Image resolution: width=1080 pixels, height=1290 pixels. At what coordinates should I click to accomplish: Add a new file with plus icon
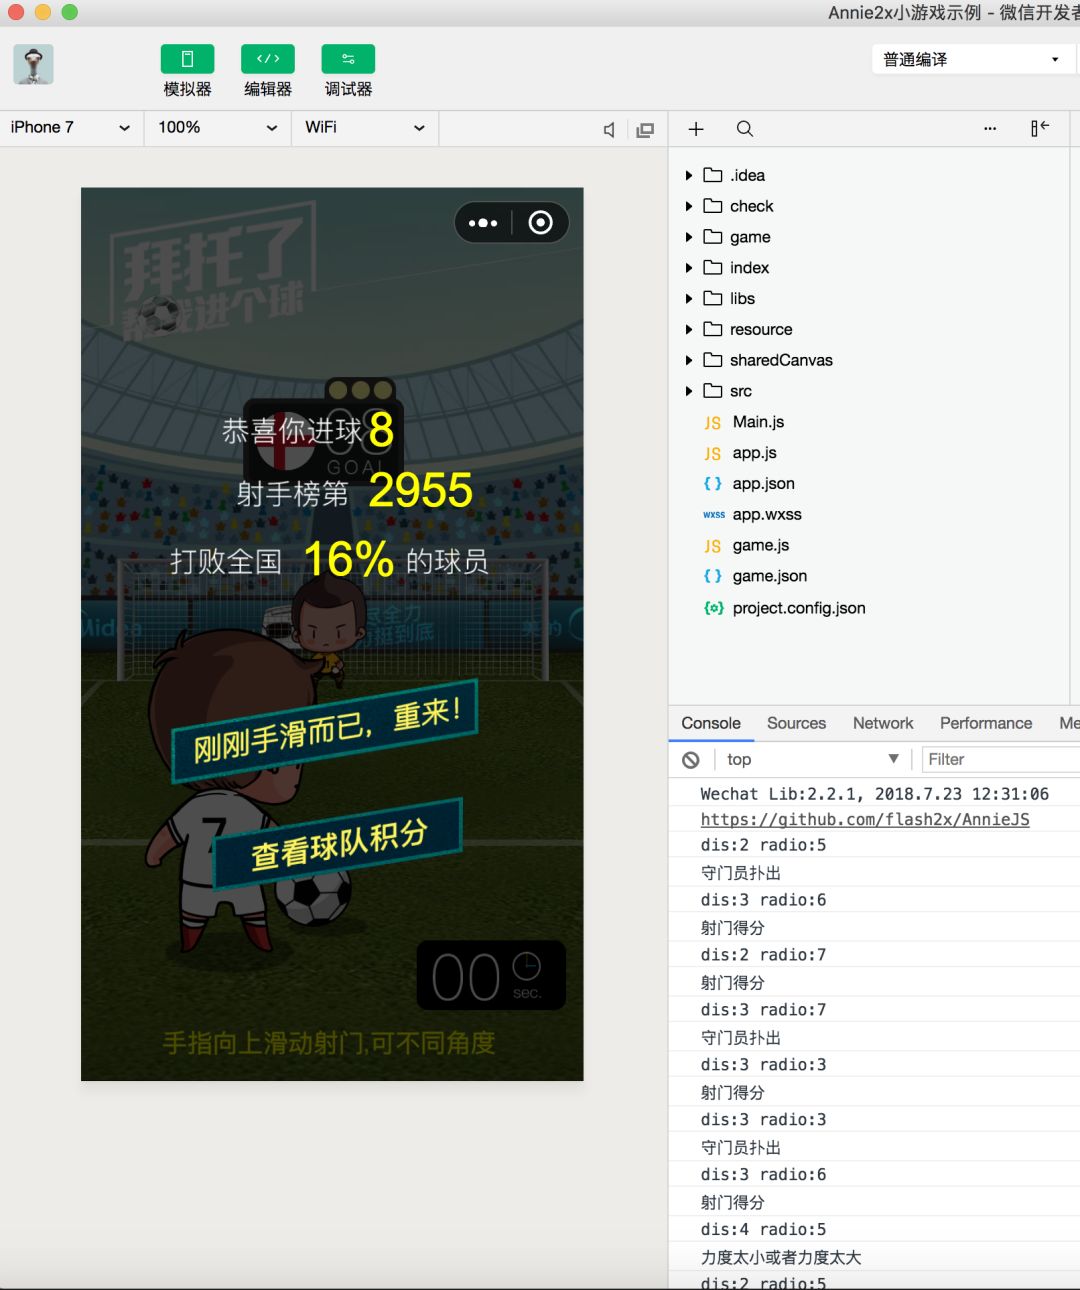click(696, 129)
